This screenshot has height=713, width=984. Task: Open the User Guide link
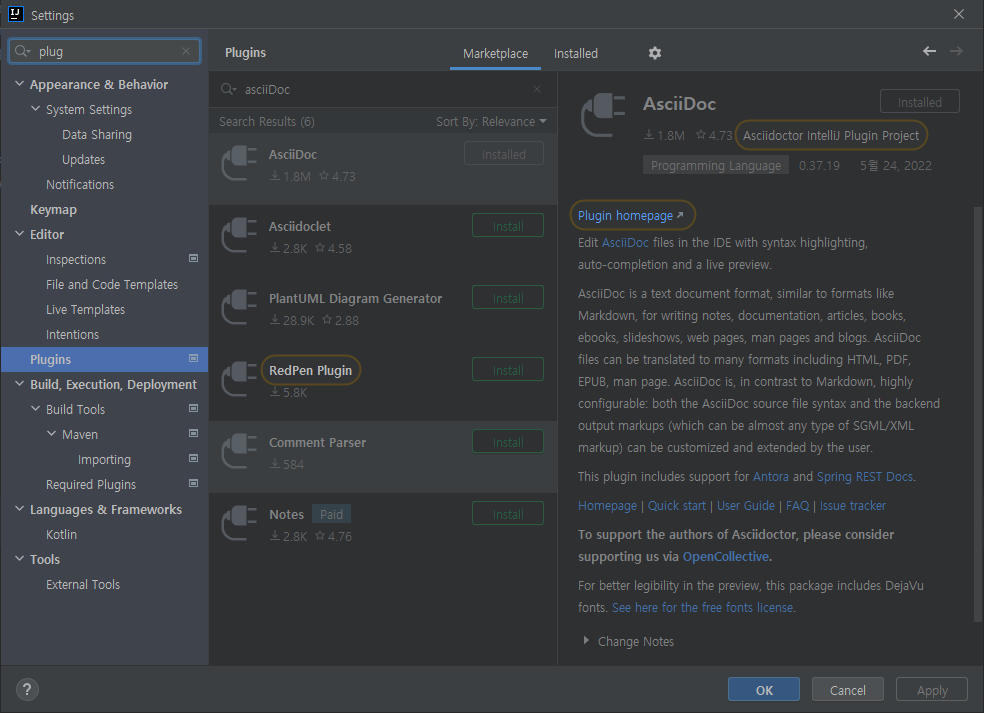coord(746,506)
